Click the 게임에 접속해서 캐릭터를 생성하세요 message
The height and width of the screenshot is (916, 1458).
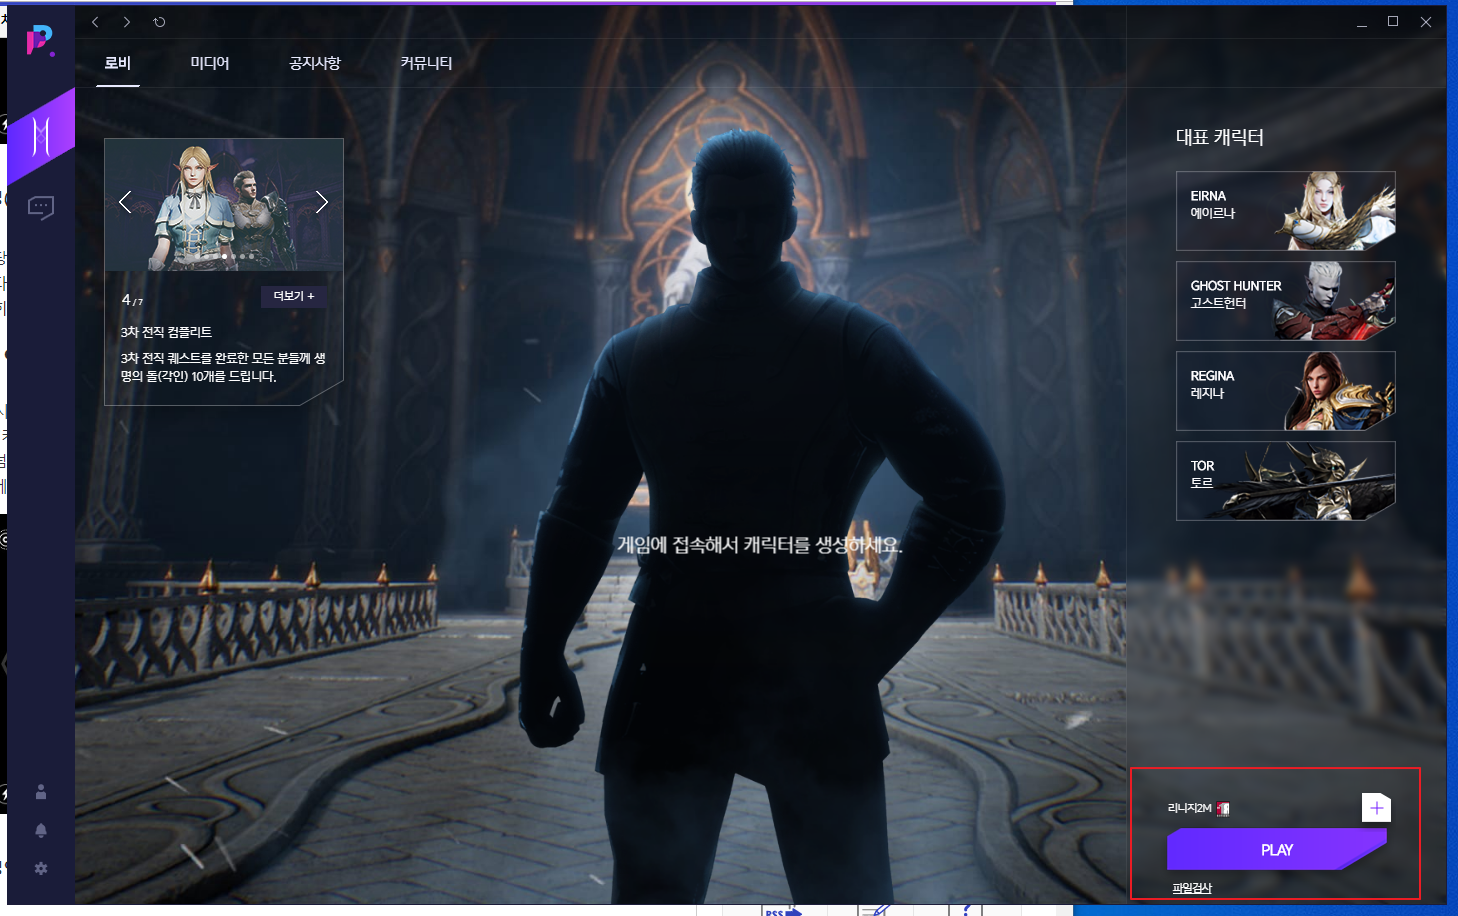coord(760,545)
